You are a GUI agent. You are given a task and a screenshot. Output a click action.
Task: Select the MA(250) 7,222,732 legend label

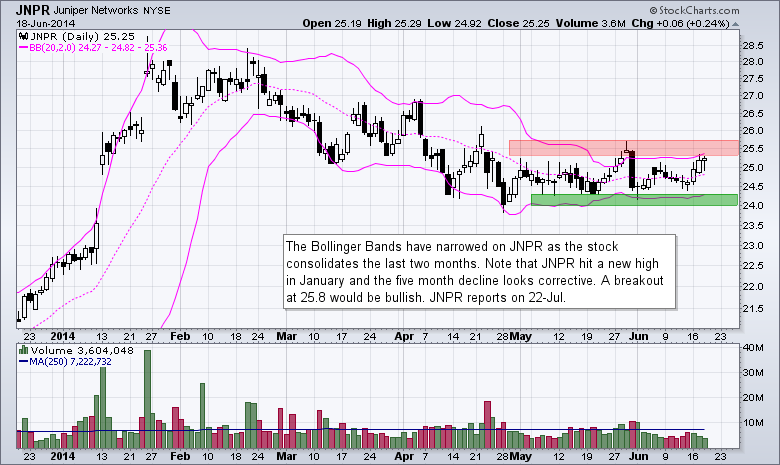click(70, 362)
